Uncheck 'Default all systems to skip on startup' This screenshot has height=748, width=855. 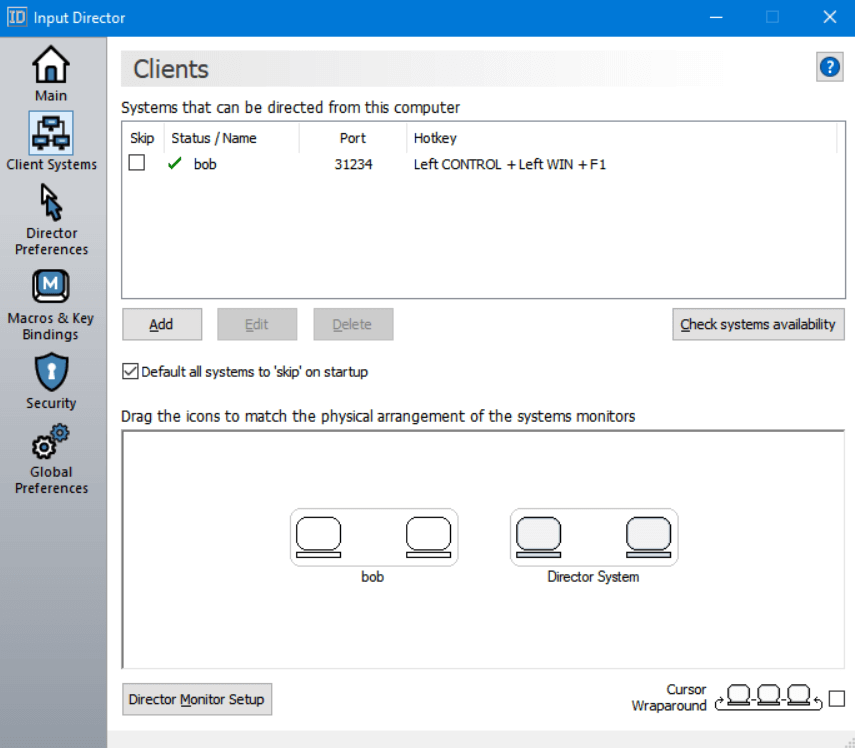tap(129, 371)
